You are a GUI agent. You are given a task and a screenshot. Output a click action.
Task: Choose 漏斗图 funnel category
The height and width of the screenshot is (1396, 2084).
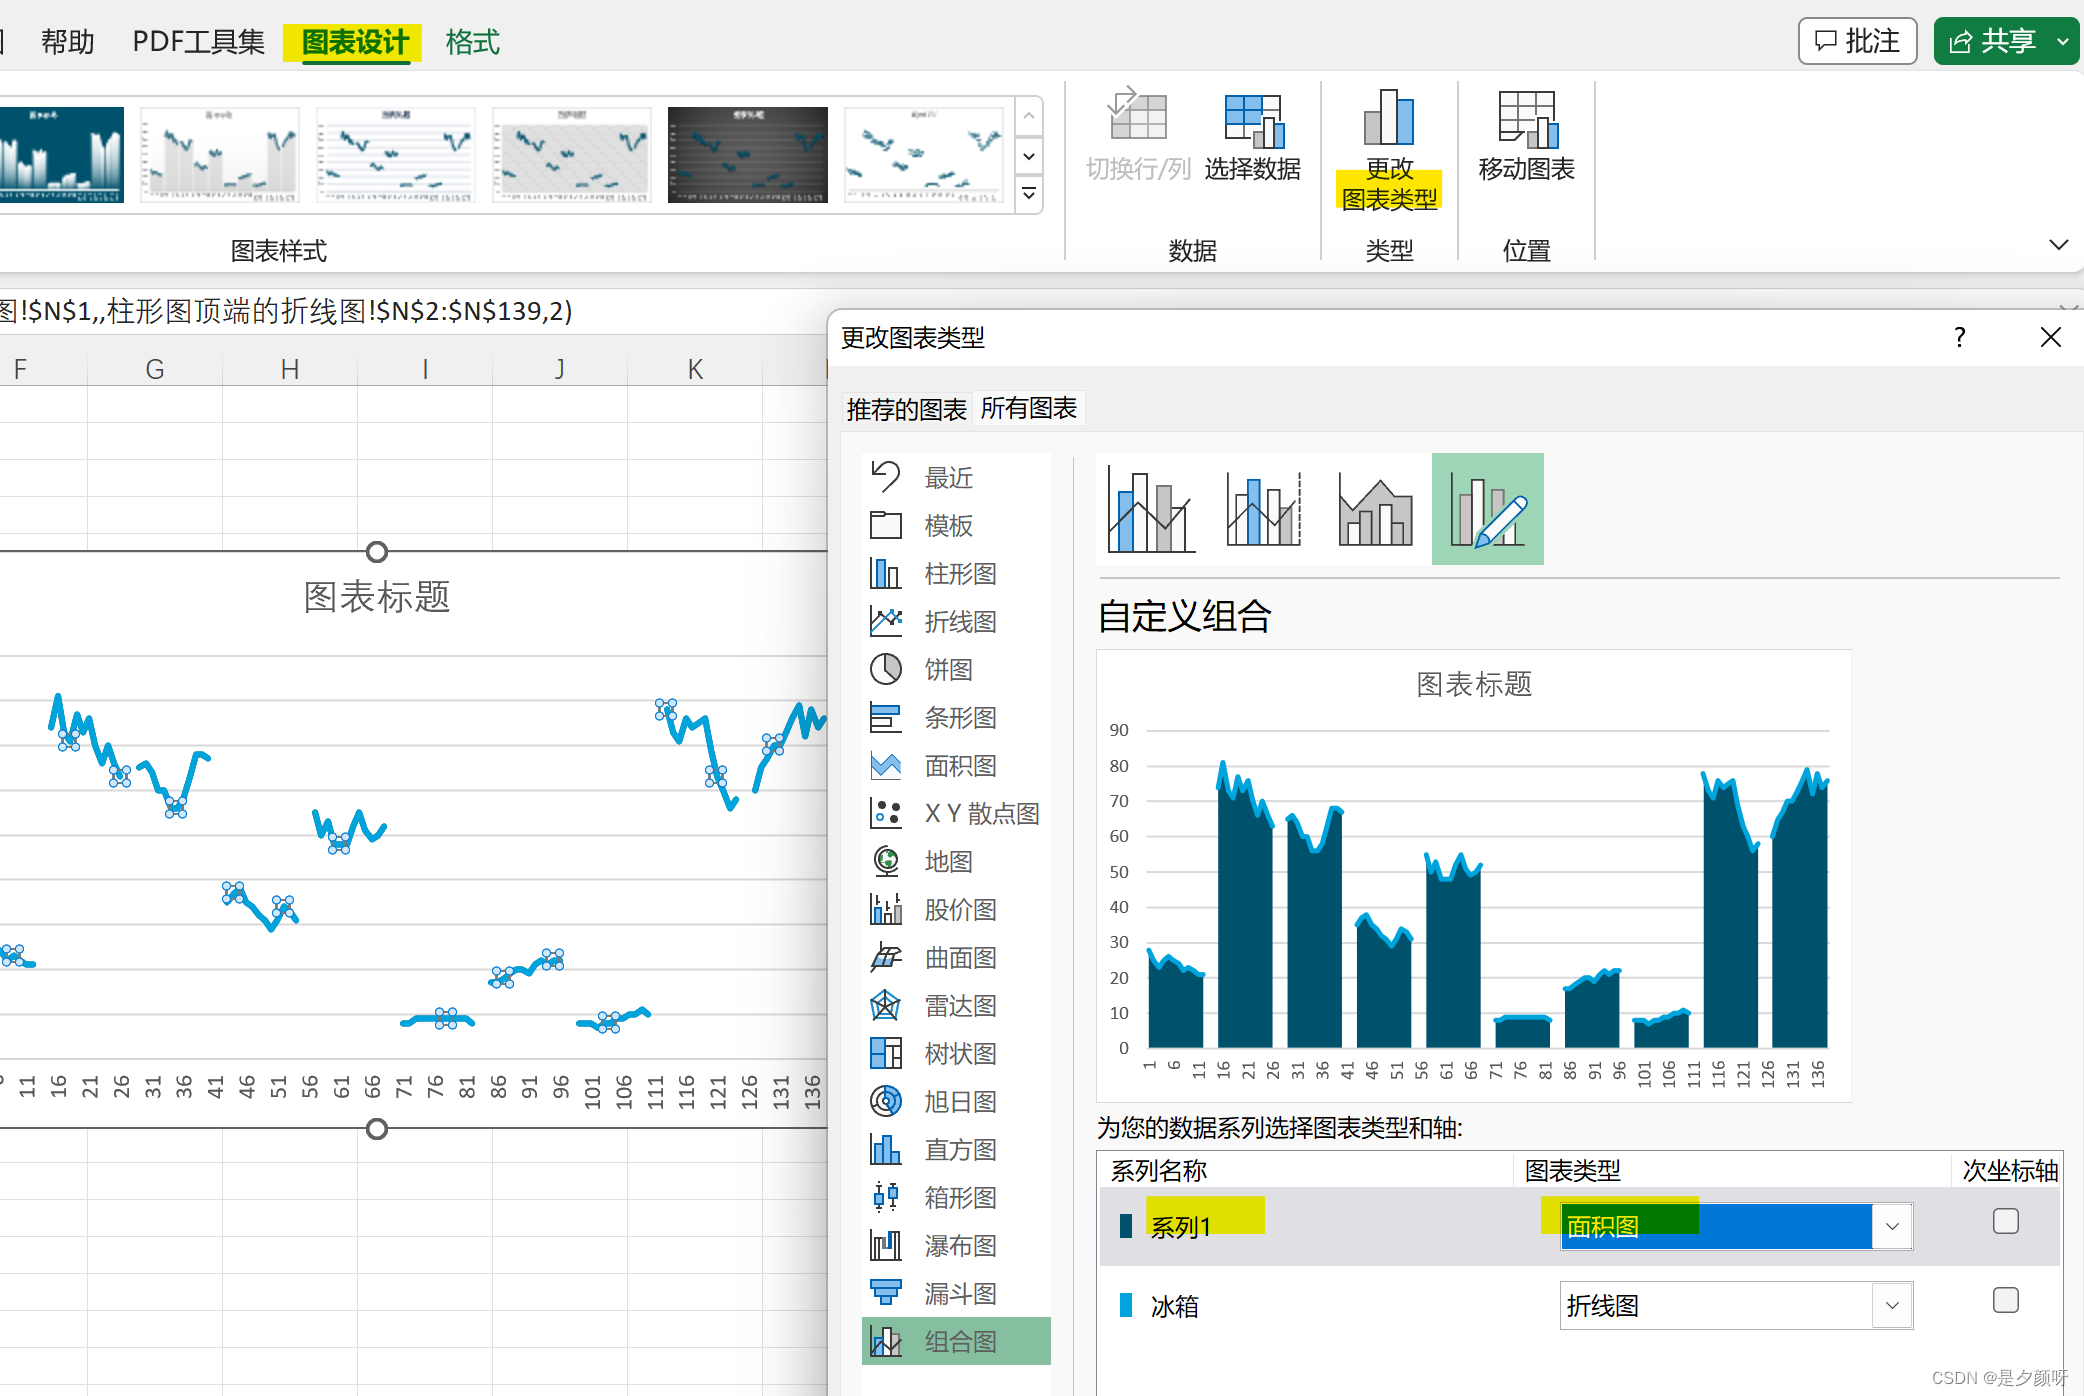(x=955, y=1294)
